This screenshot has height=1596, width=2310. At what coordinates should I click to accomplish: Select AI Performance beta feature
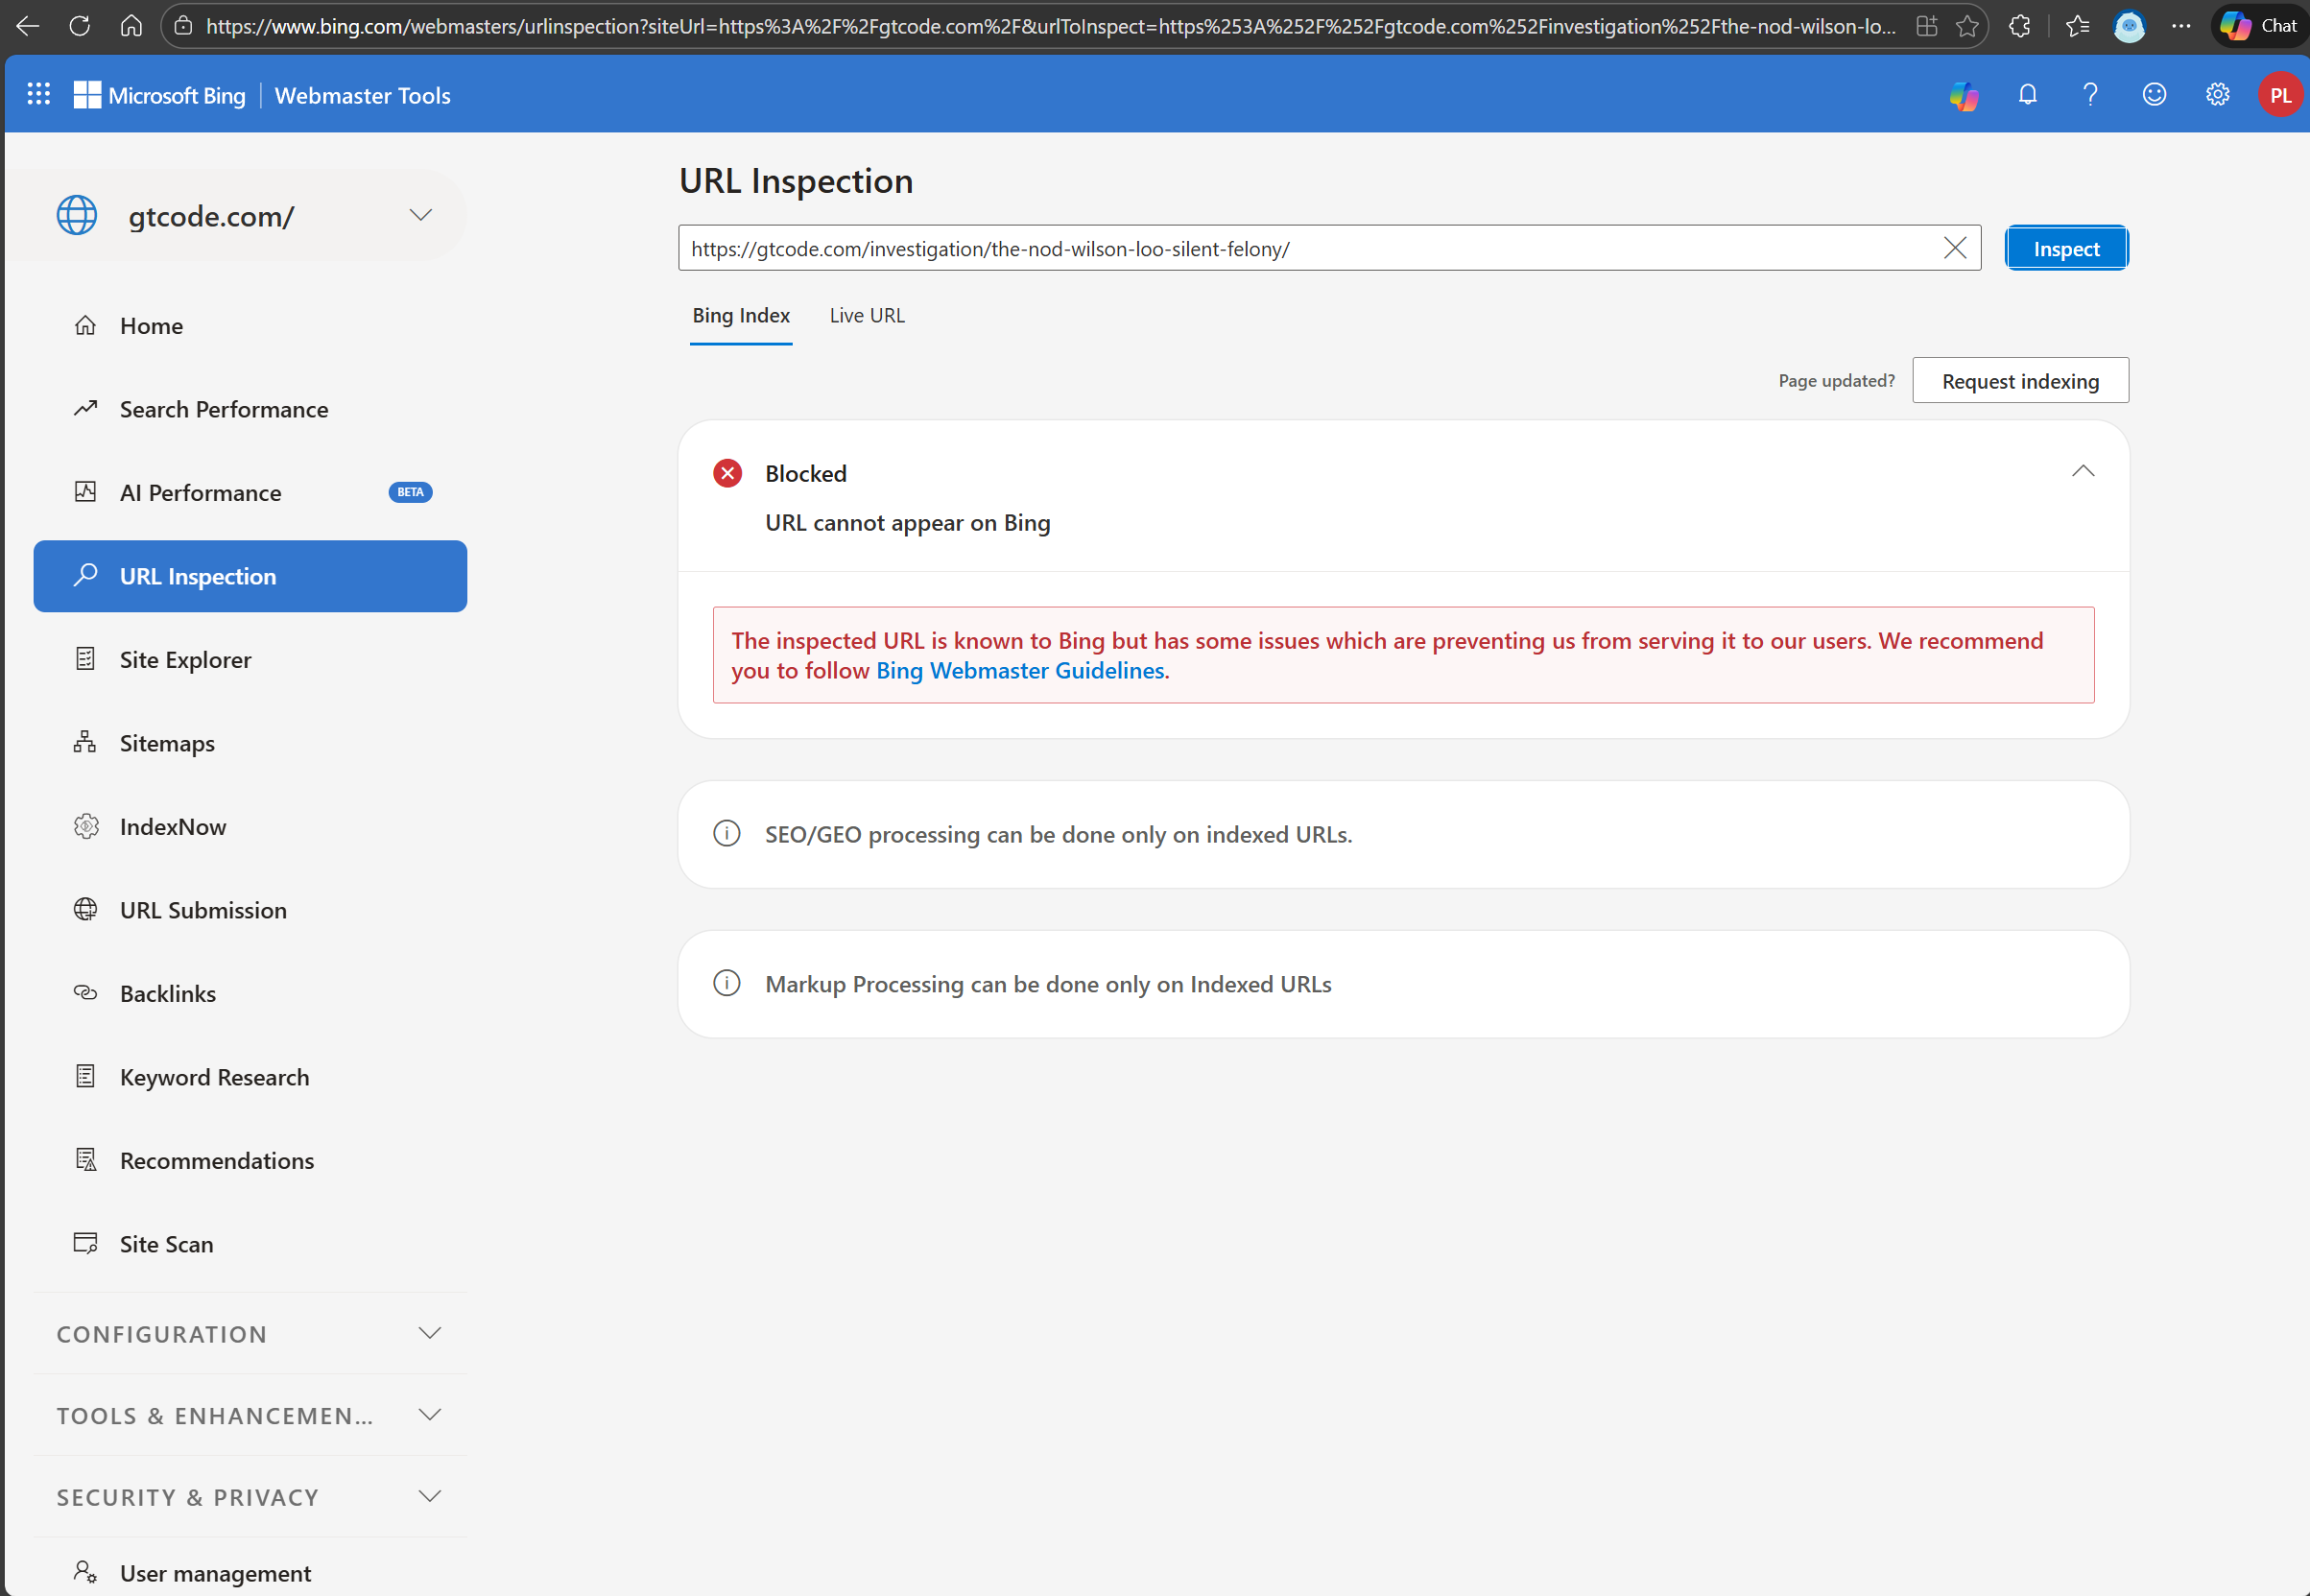[200, 492]
